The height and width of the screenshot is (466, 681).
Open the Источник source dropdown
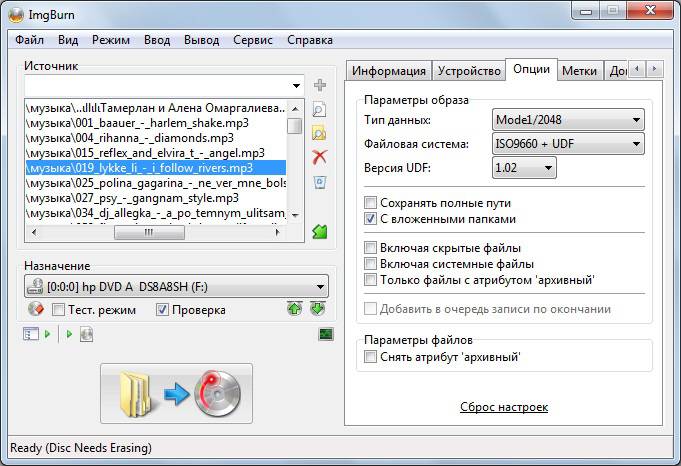coord(296,86)
